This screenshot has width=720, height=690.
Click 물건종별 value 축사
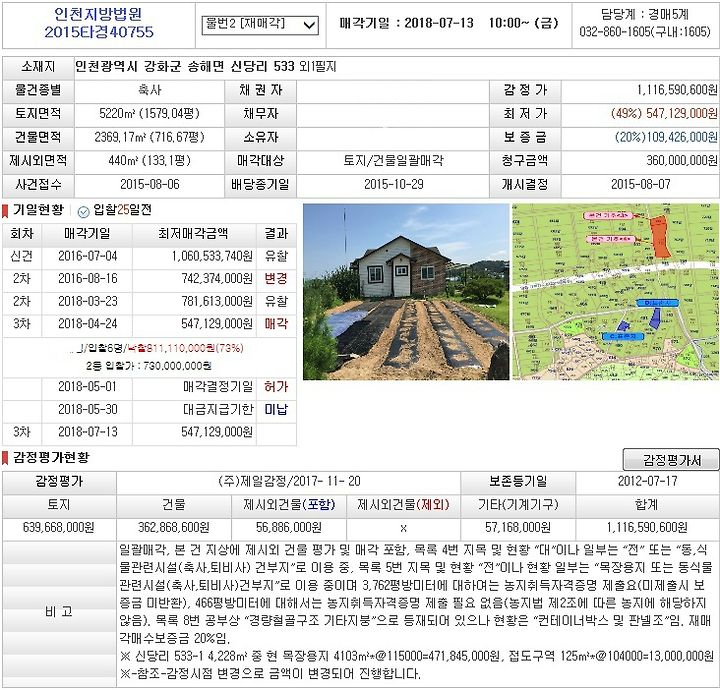149,90
